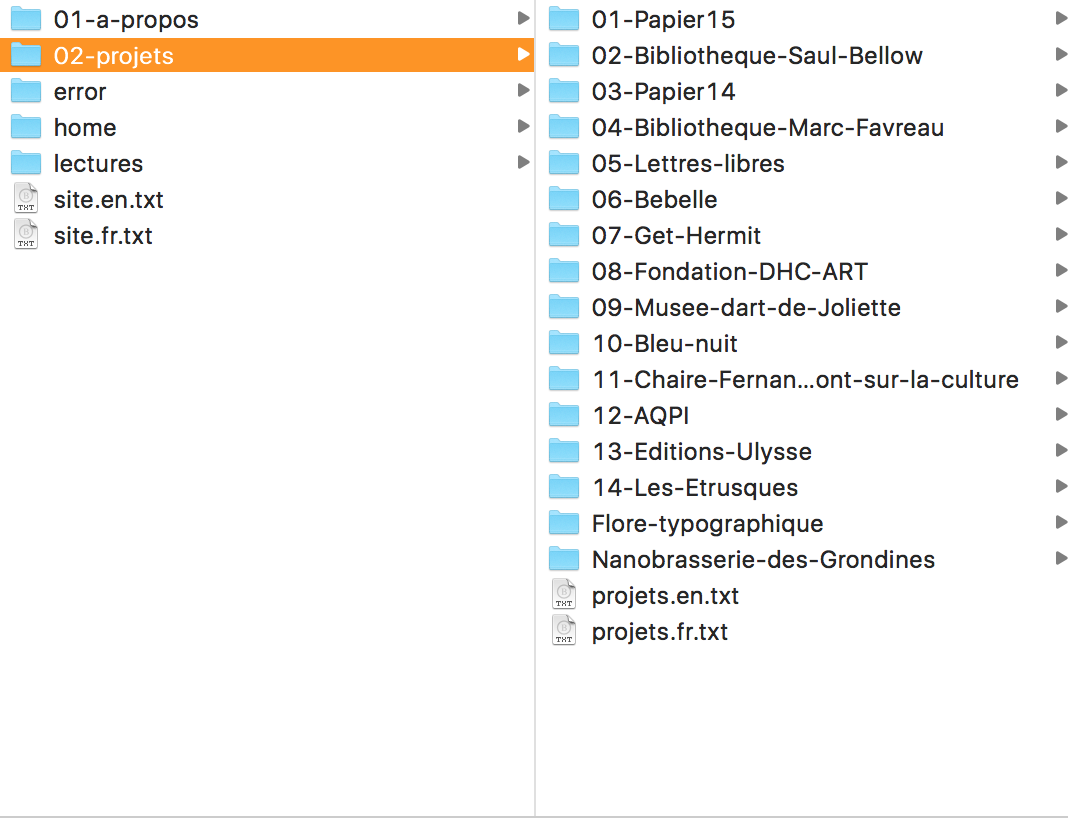Click the arrow beside 02-projets

523,54
